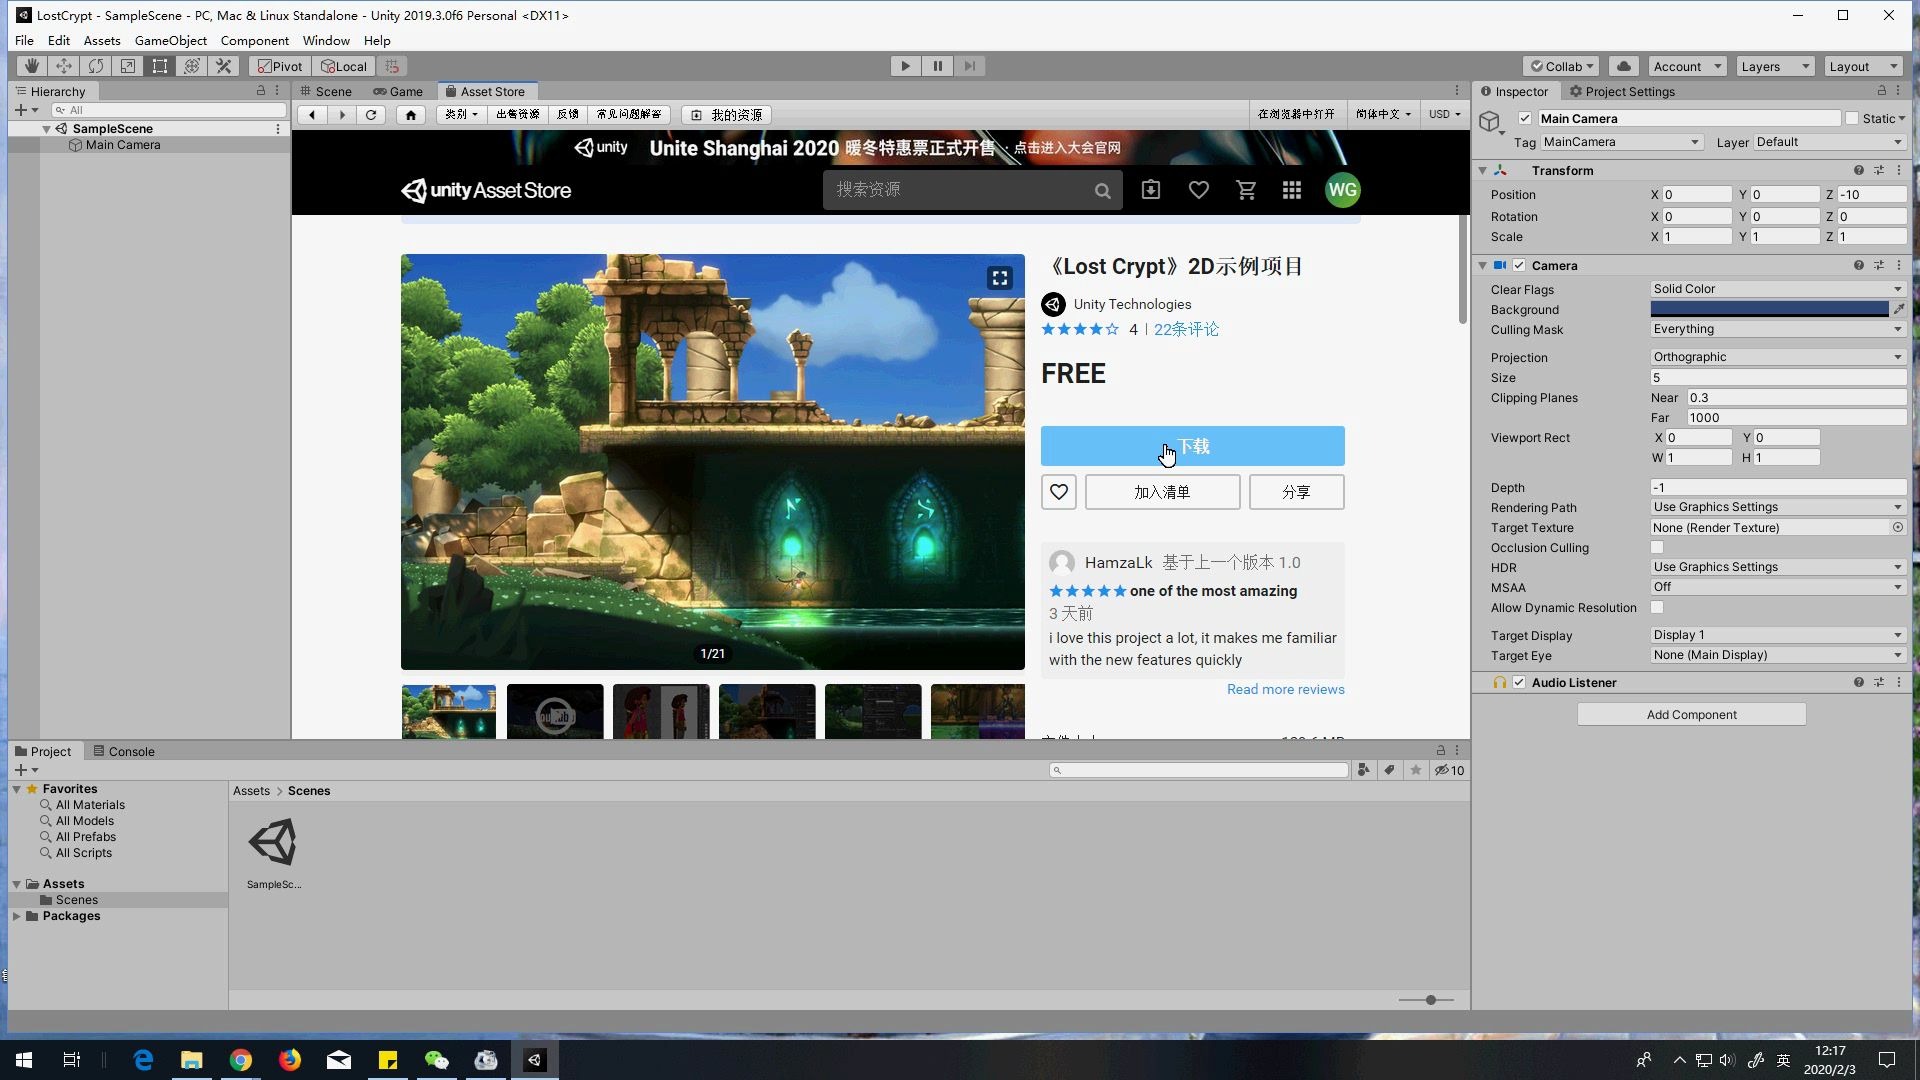Screen dimensions: 1920x1080
Task: Open Unity from Windows taskbar
Action: coord(535,1060)
